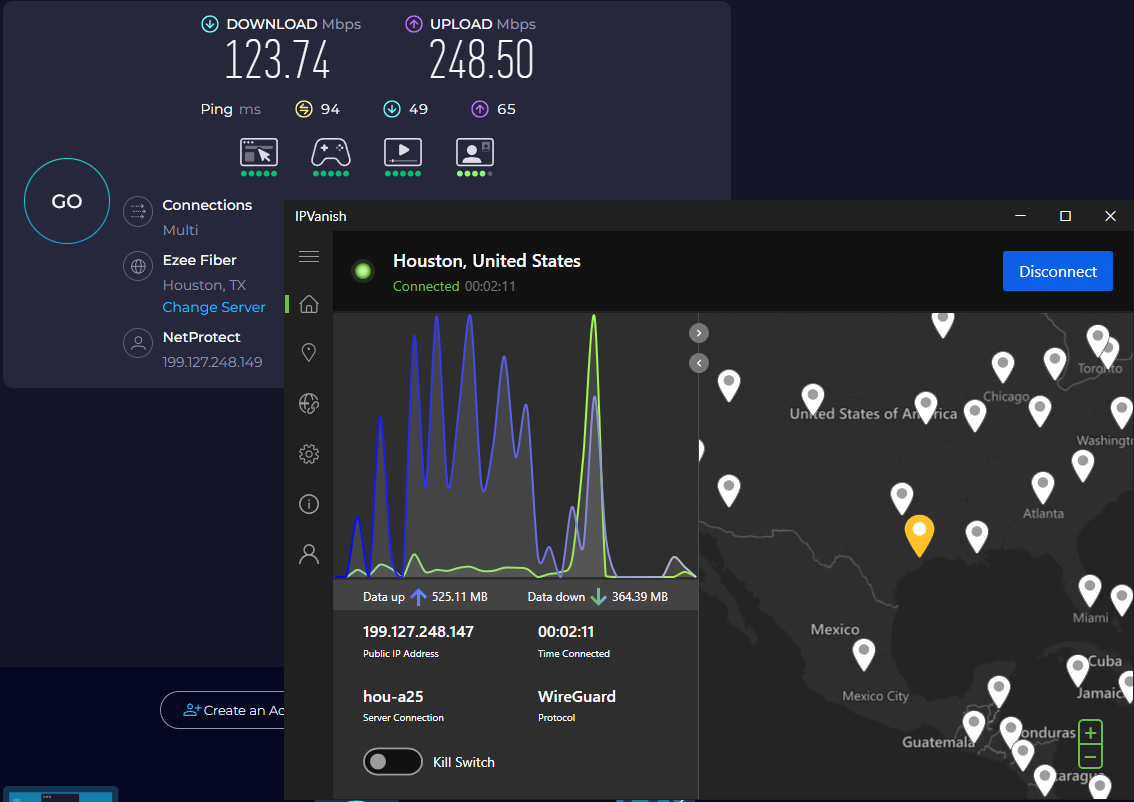Click the app icon in the taskbar corner
1134x802 pixels.
[60, 795]
